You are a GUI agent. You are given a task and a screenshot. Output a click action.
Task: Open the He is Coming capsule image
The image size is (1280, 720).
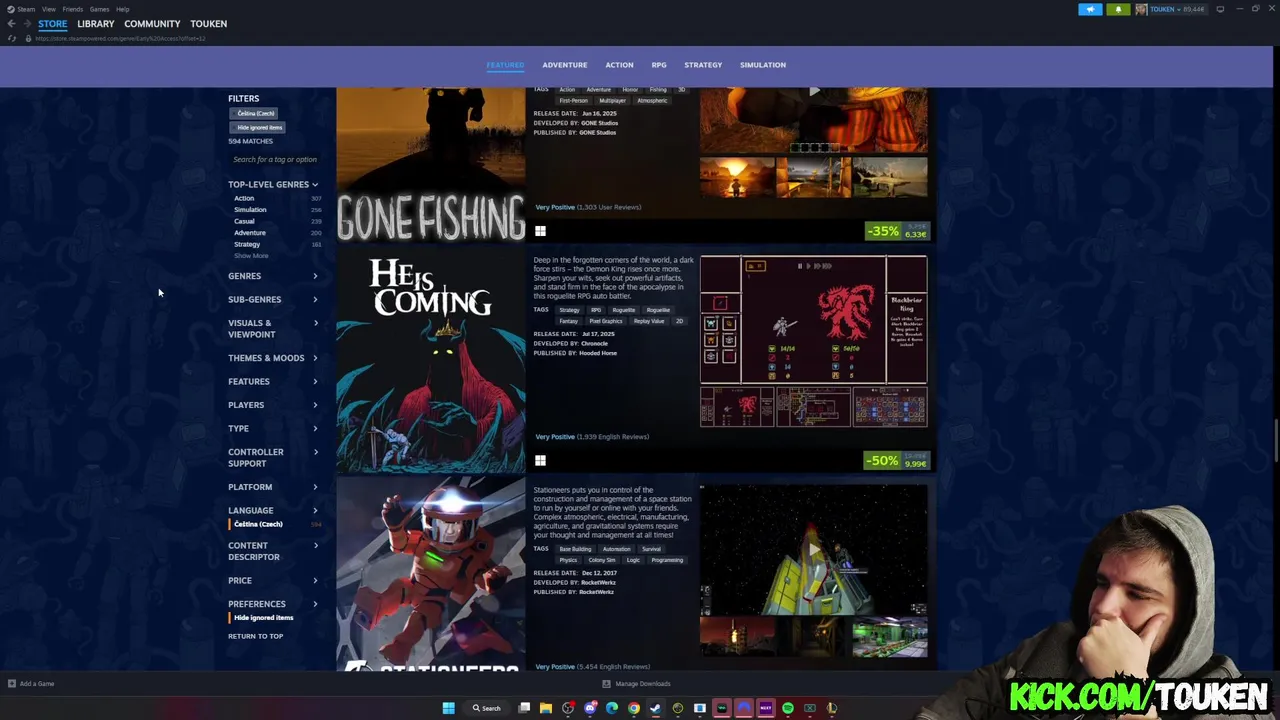pyautogui.click(x=431, y=363)
